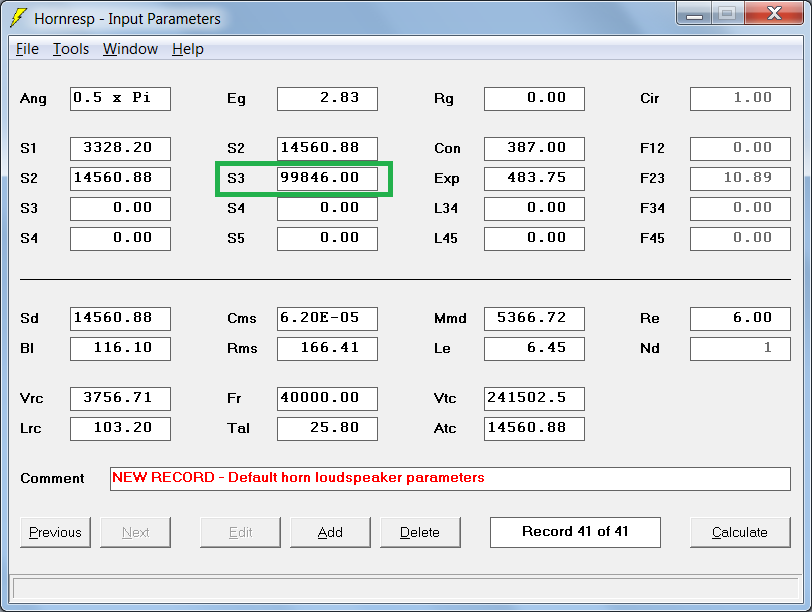This screenshot has width=812, height=612.
Task: Click the L45 input field
Action: (x=534, y=239)
